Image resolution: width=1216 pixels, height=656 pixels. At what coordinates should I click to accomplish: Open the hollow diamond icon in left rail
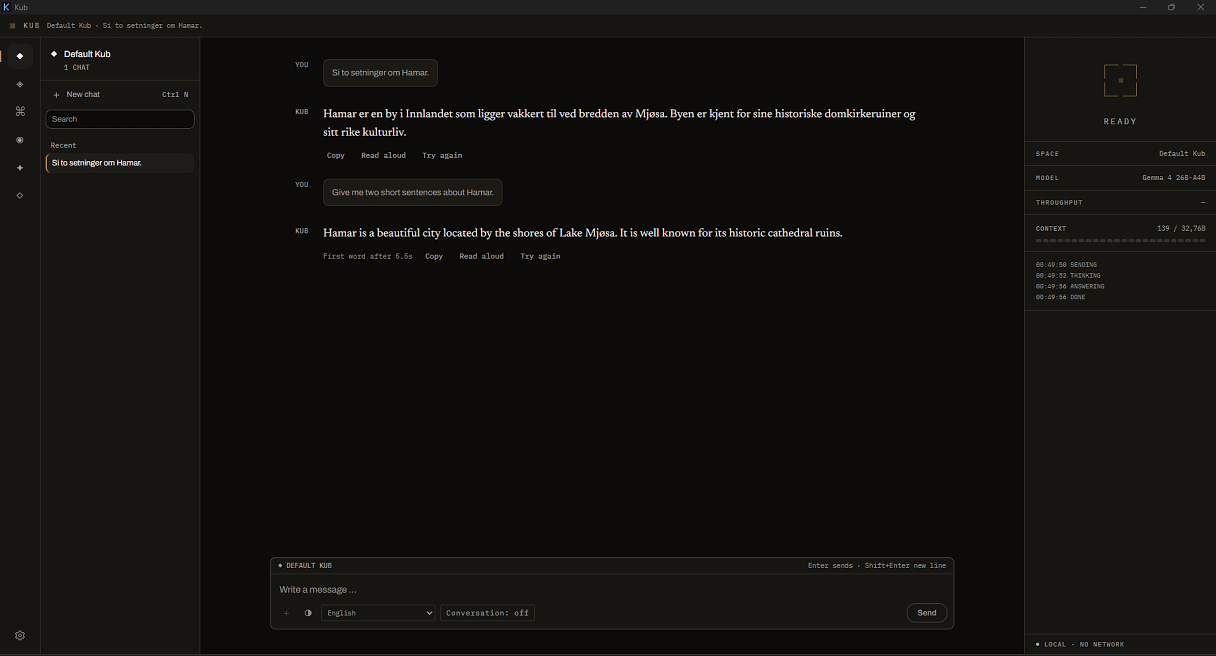point(19,196)
